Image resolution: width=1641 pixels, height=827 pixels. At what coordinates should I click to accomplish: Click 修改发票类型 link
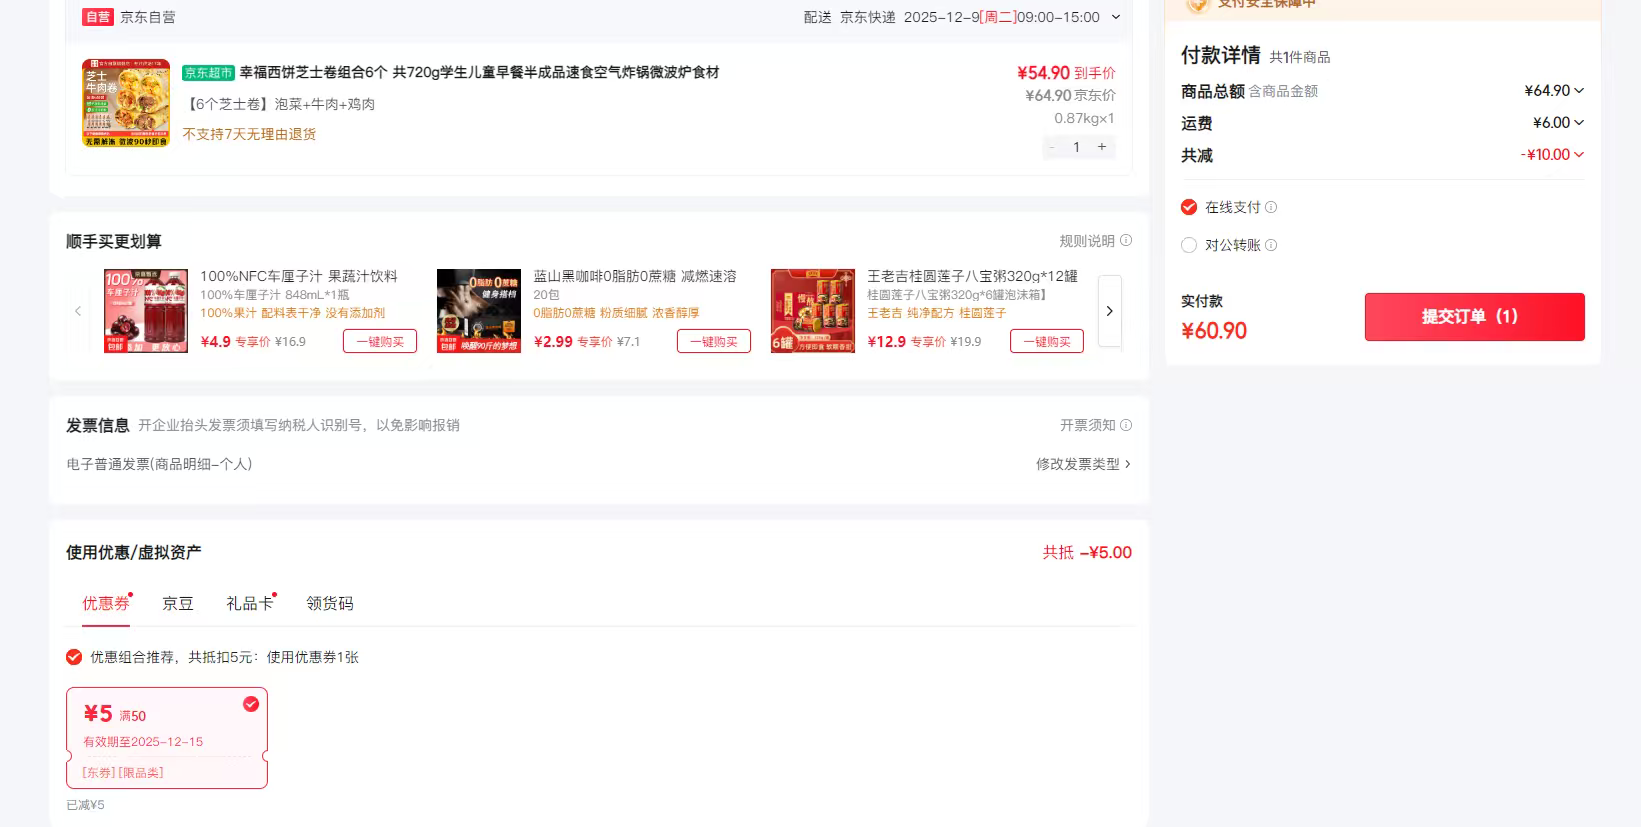(1083, 464)
